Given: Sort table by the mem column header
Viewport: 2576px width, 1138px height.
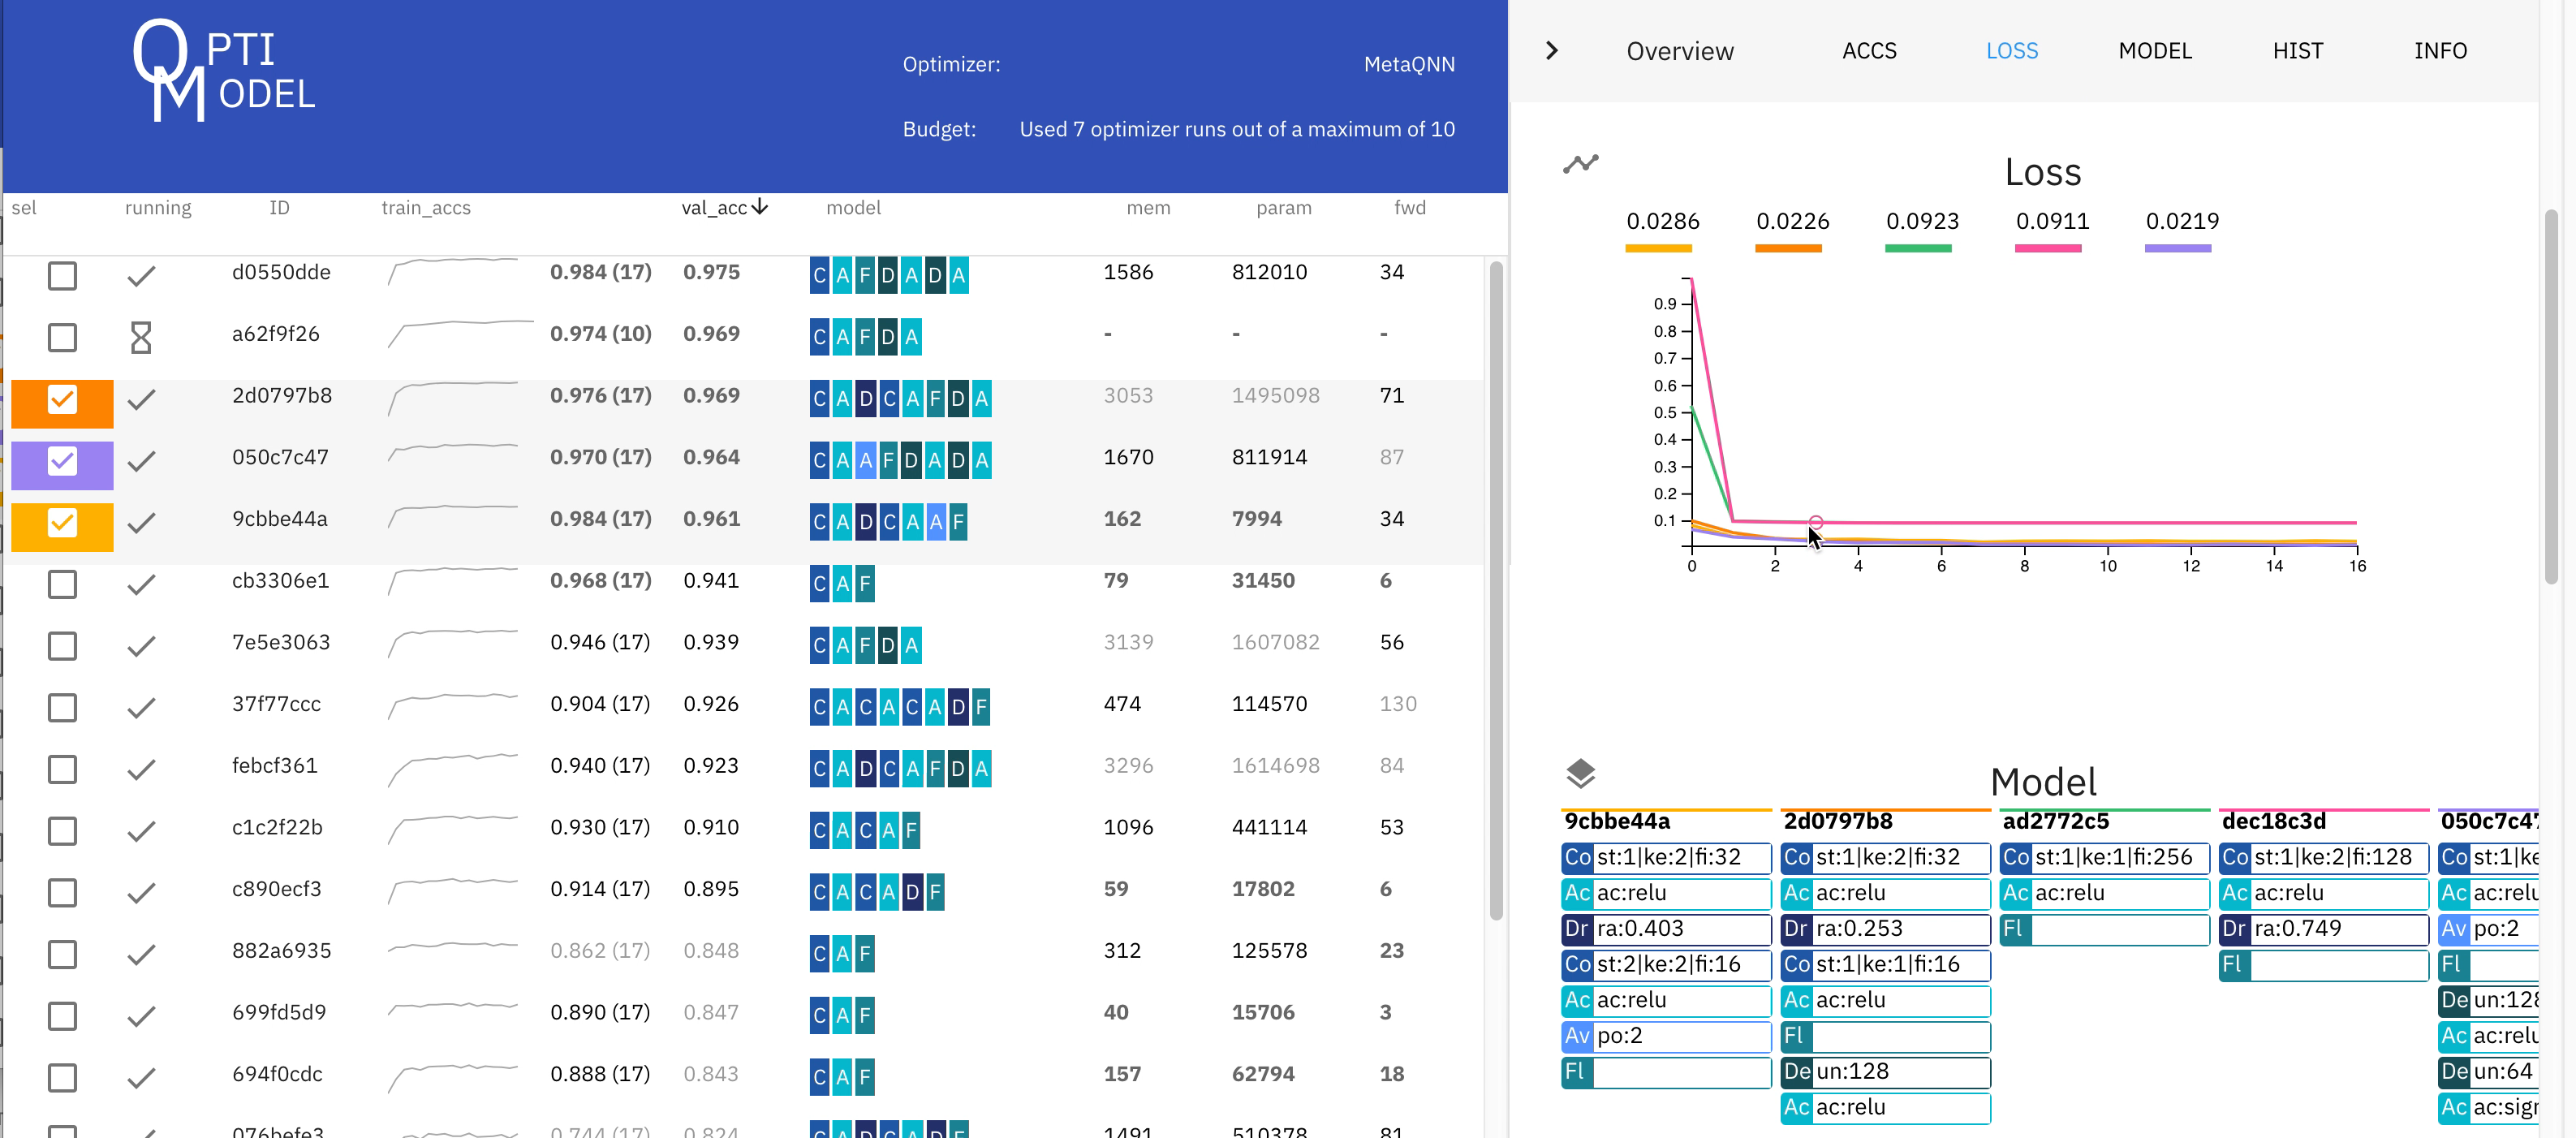Looking at the screenshot, I should coord(1148,208).
